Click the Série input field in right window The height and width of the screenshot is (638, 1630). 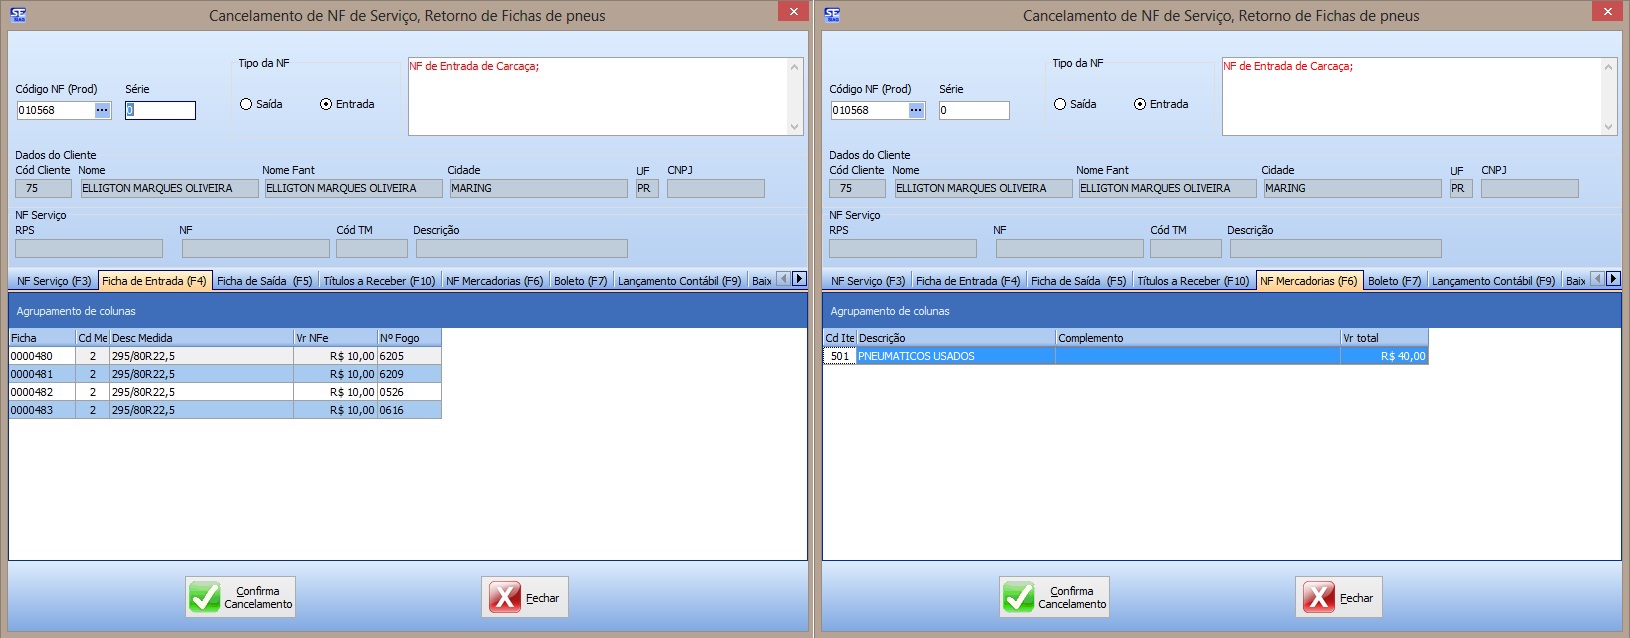pyautogui.click(x=973, y=110)
